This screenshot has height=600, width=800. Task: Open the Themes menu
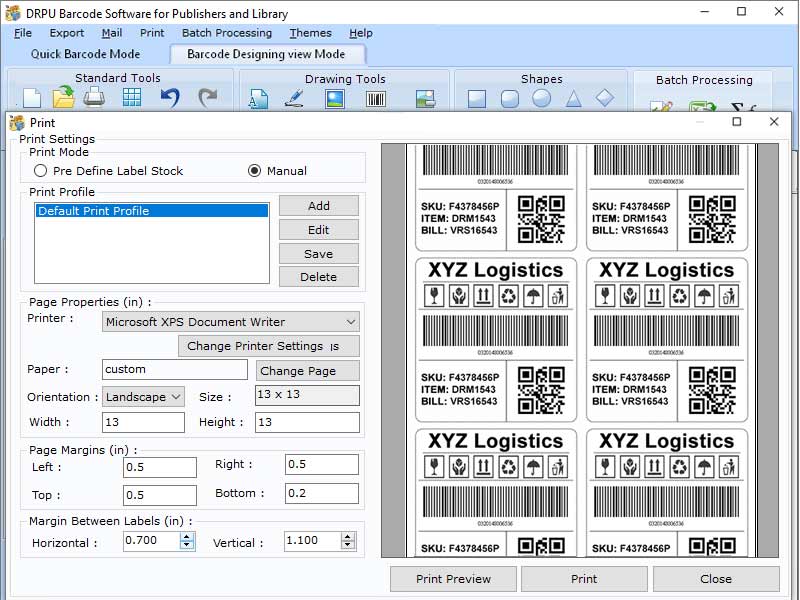pyautogui.click(x=310, y=32)
